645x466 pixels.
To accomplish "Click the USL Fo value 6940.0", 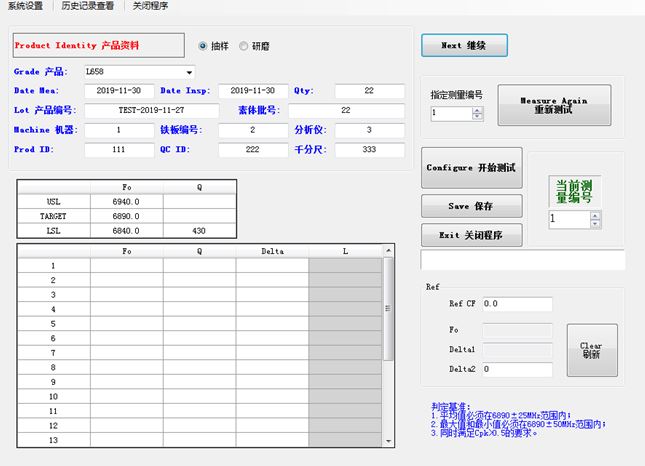I will [126, 202].
